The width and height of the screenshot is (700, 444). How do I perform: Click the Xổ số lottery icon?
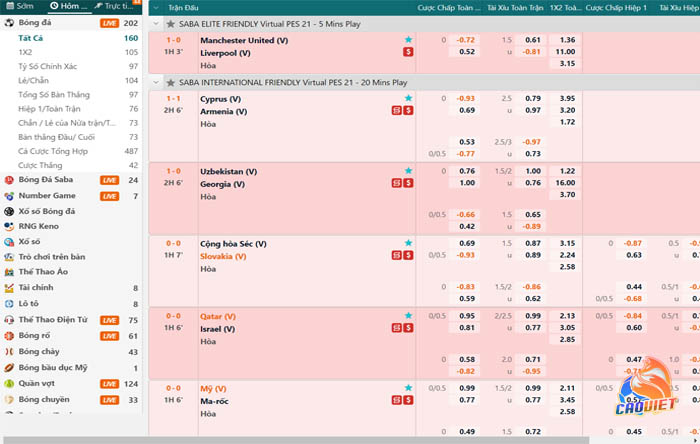(x=9, y=242)
